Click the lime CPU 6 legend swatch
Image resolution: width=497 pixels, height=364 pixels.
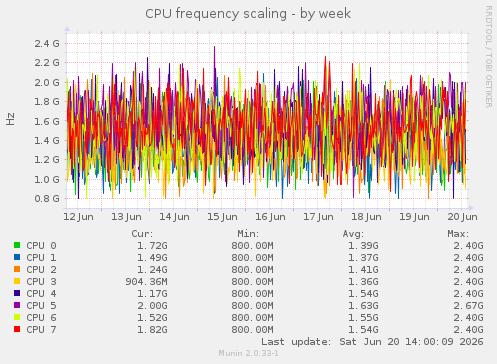17,317
